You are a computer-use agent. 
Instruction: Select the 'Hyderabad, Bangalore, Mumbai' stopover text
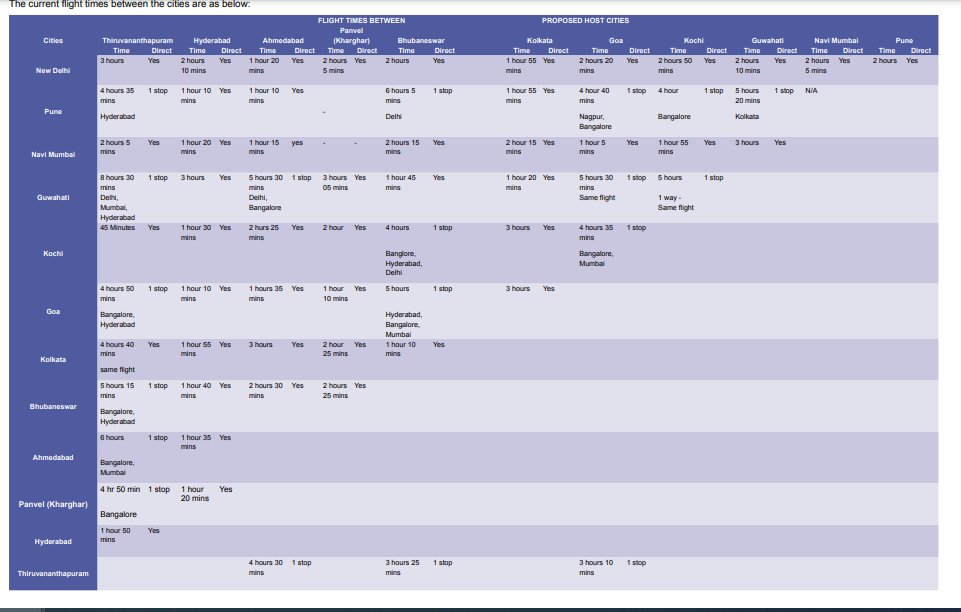point(404,324)
